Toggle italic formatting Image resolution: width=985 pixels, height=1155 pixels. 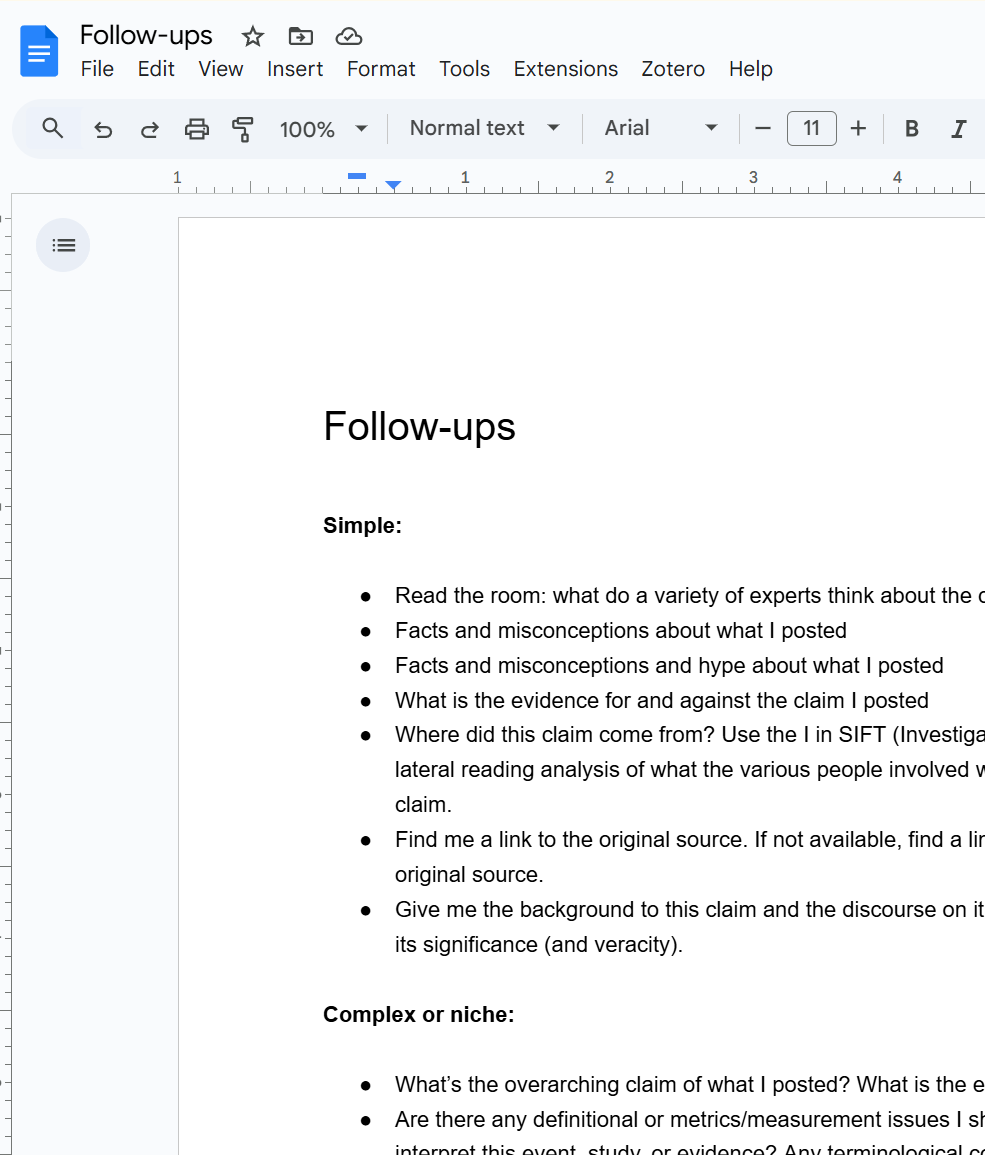coord(958,128)
